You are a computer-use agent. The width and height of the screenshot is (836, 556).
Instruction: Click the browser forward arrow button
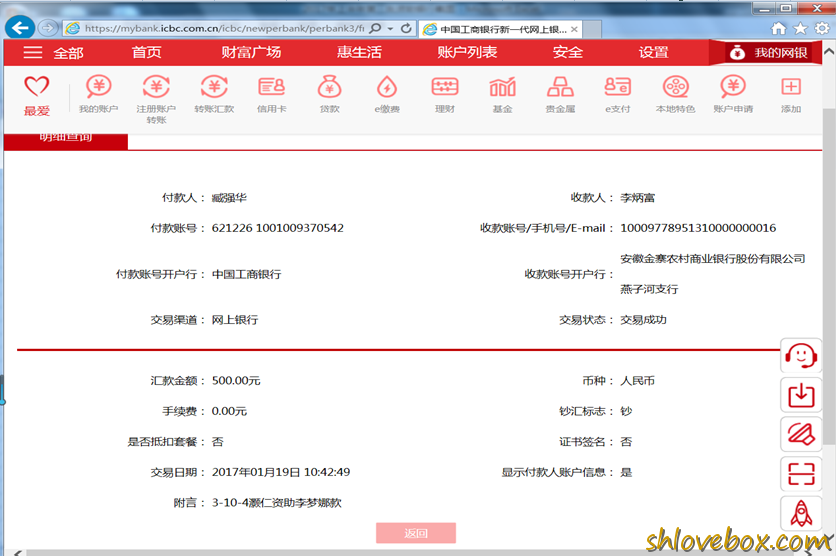48,28
